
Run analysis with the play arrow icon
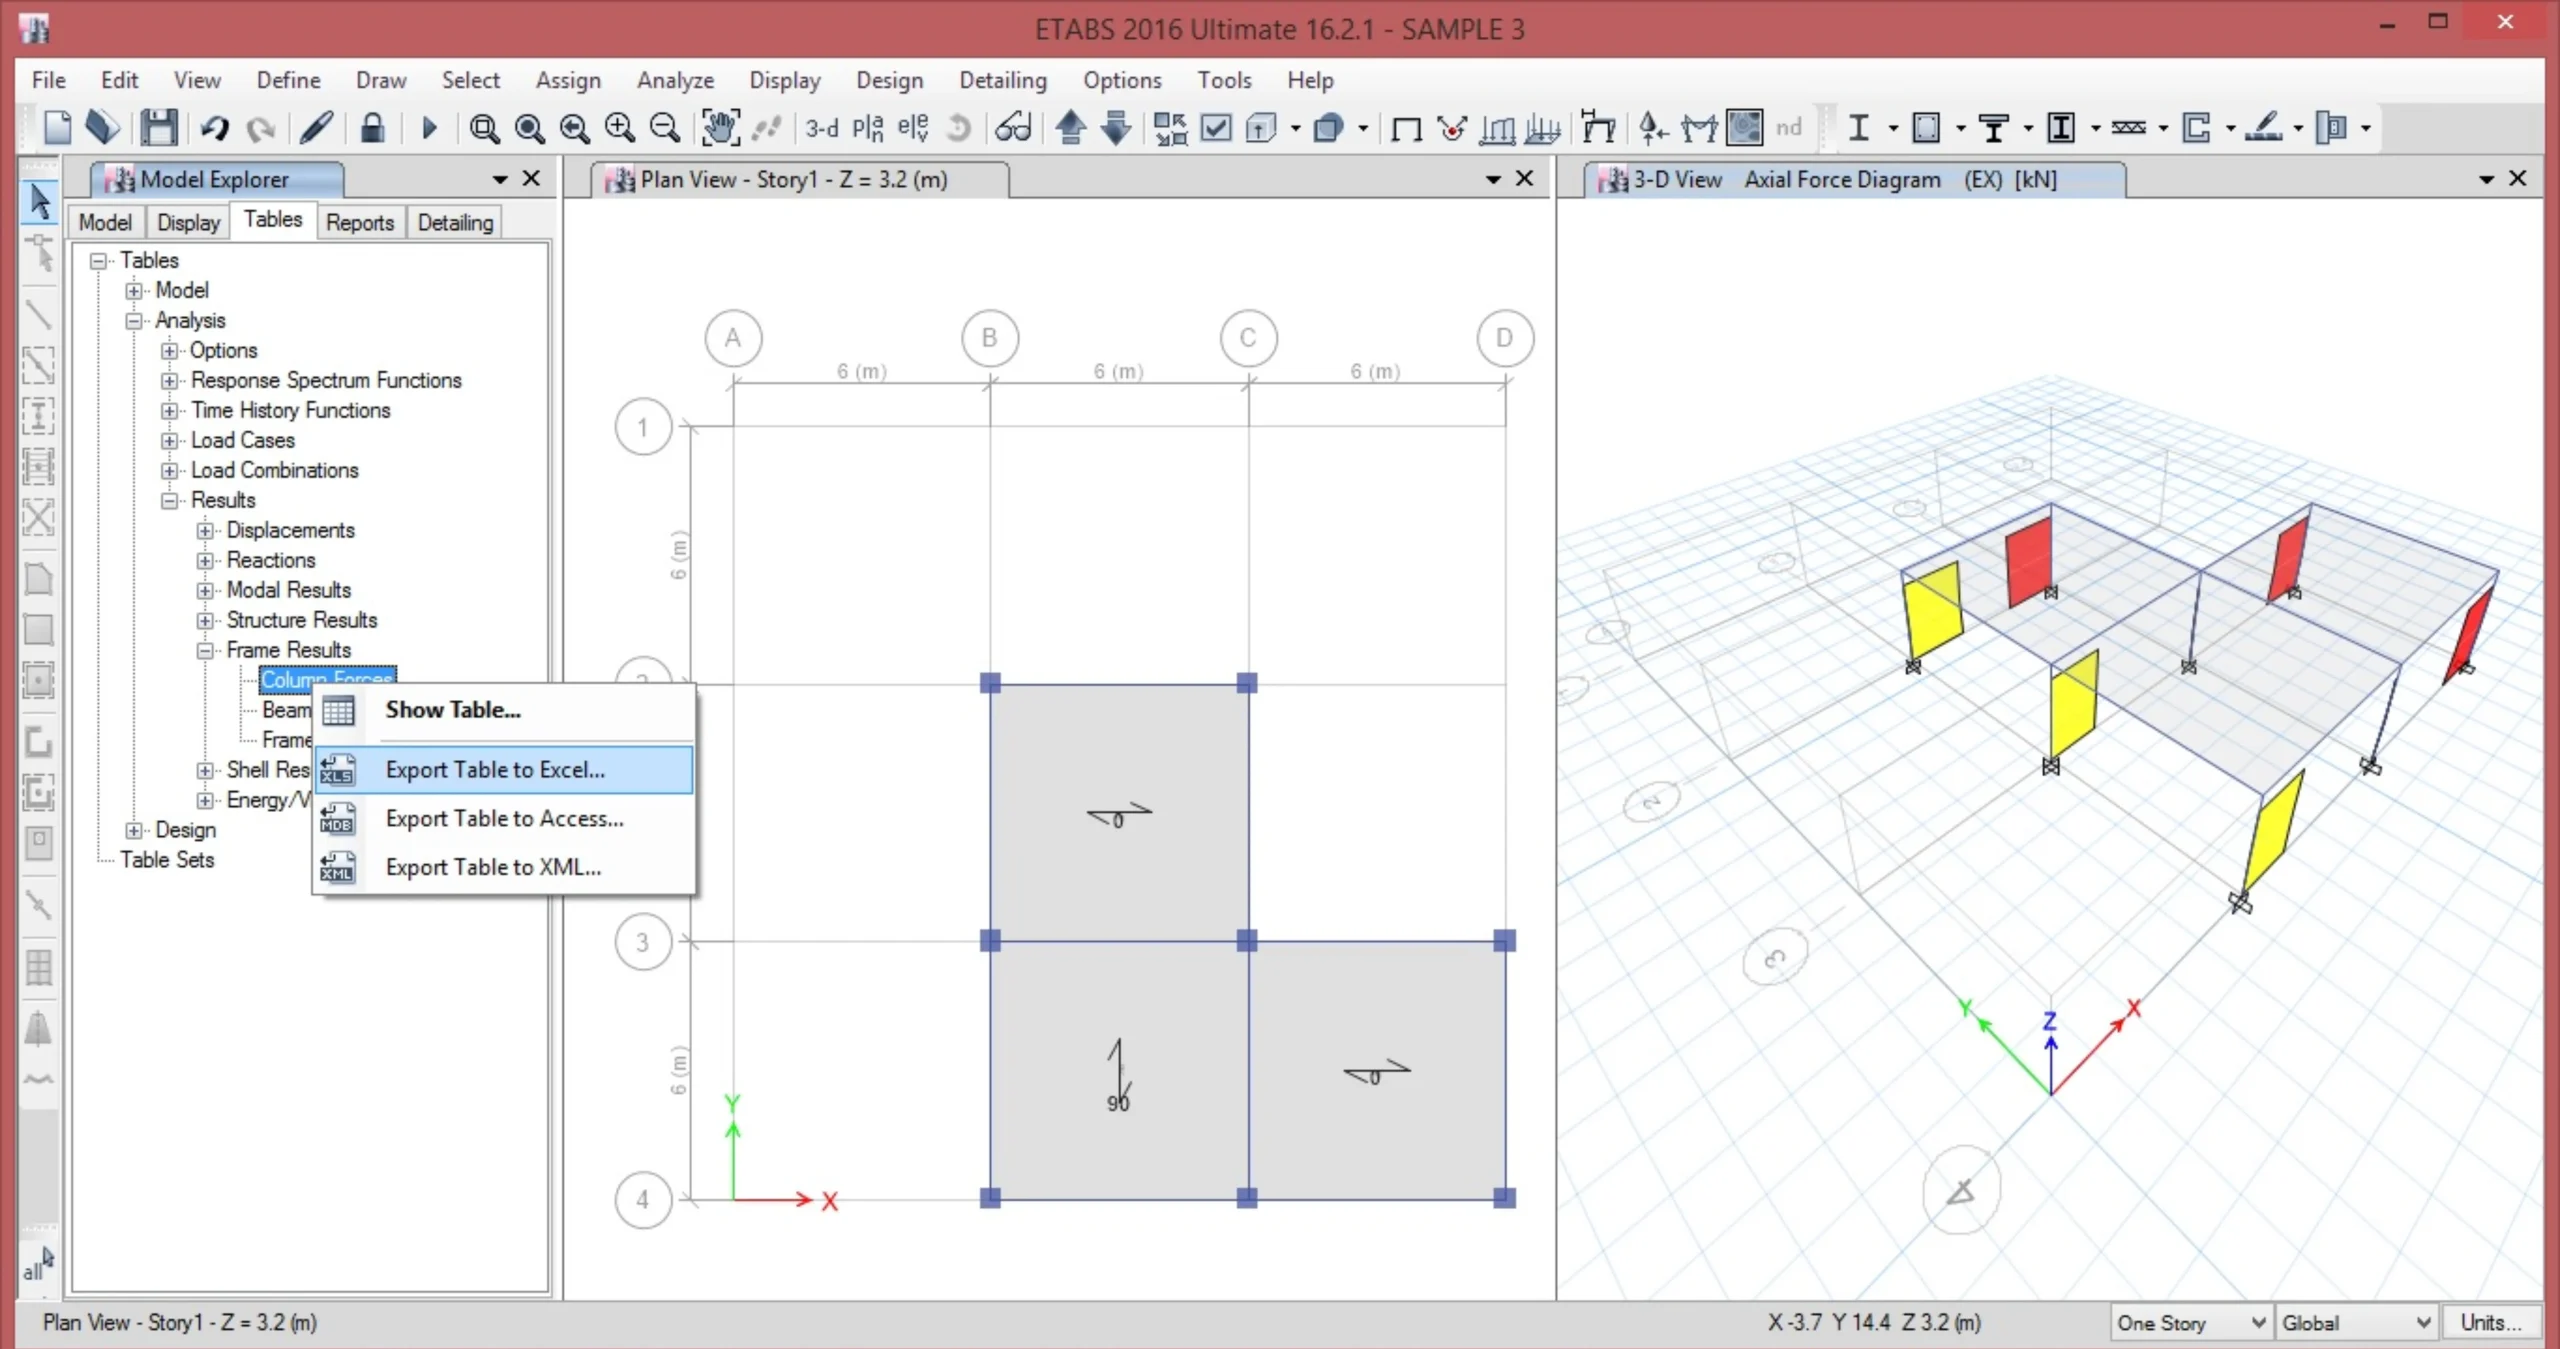pyautogui.click(x=429, y=128)
